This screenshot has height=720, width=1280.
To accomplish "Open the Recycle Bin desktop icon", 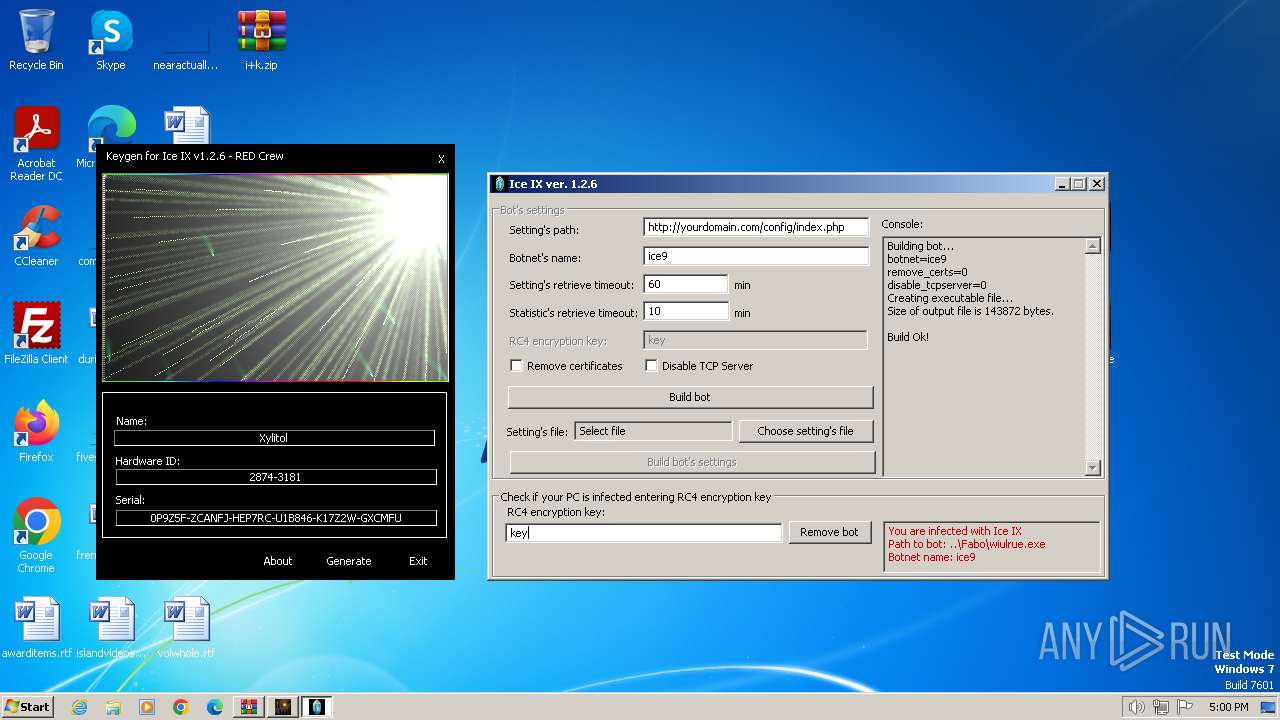I will click(x=36, y=40).
